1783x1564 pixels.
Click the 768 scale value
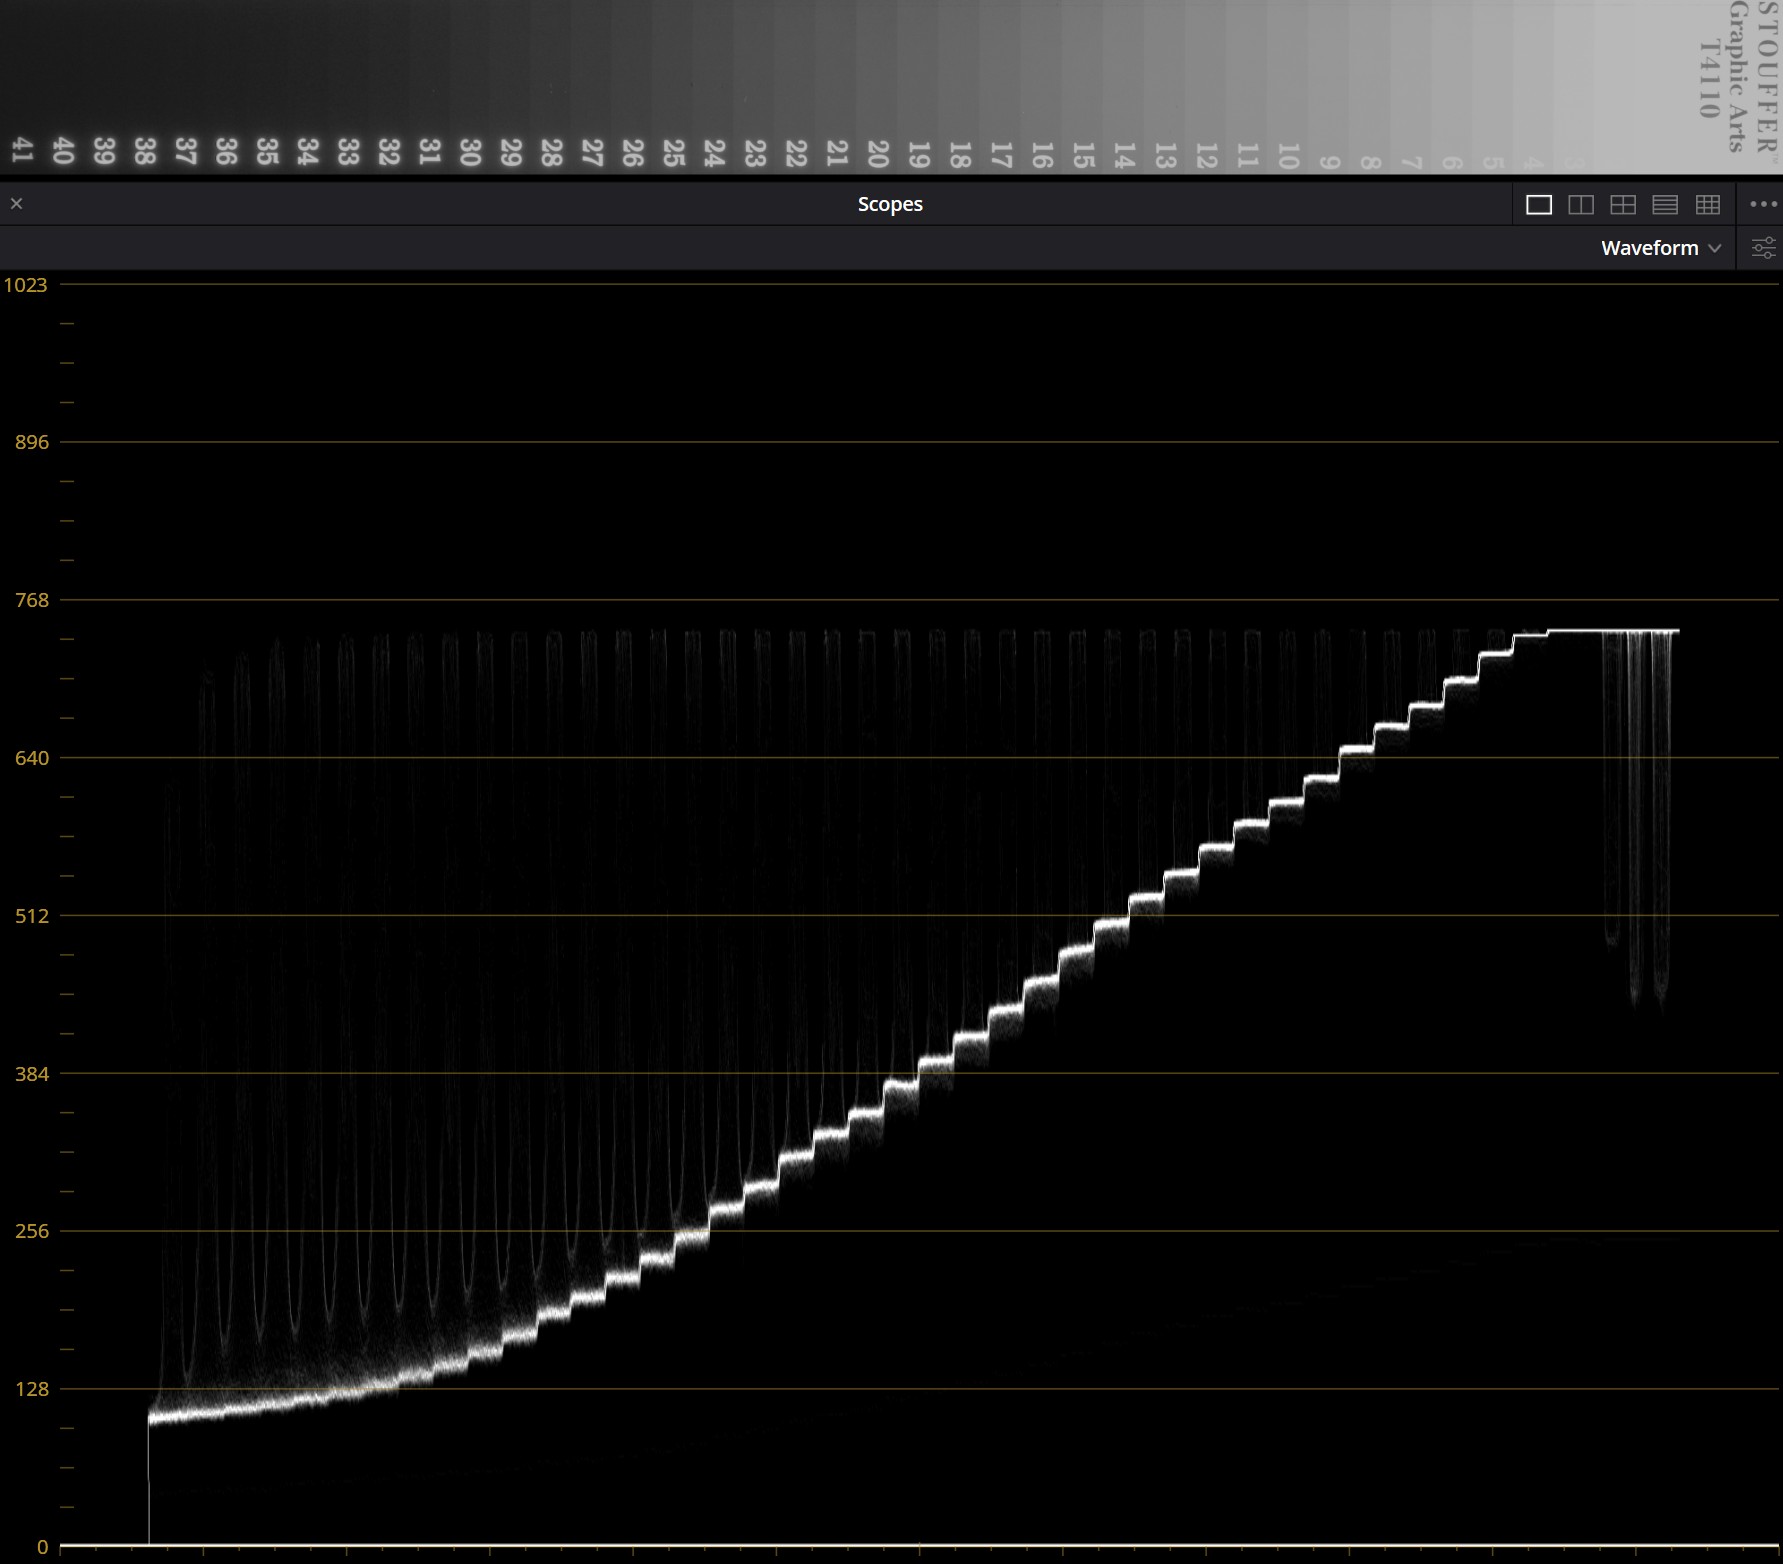pyautogui.click(x=31, y=600)
